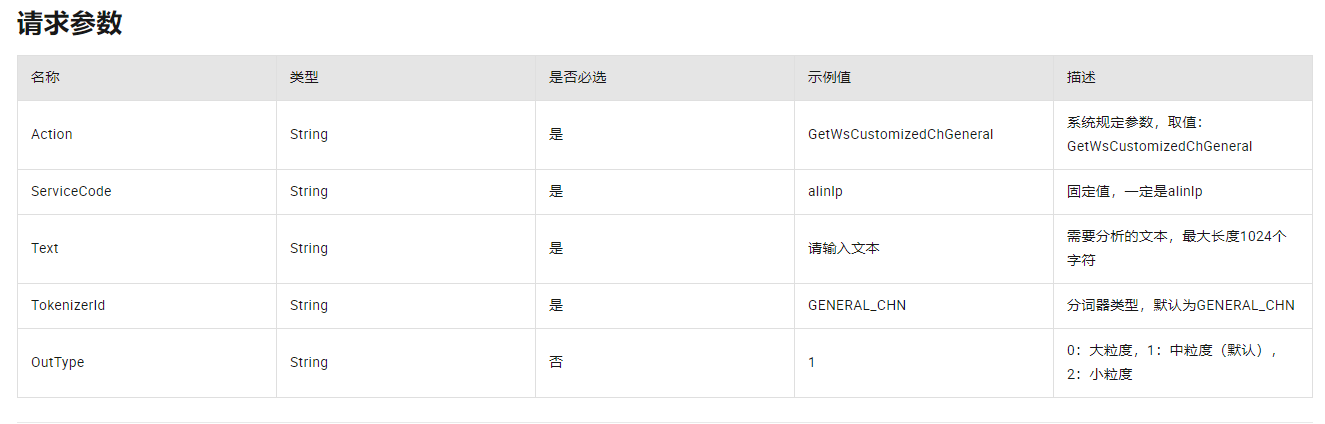Click the 是否必选 column header

coord(578,77)
